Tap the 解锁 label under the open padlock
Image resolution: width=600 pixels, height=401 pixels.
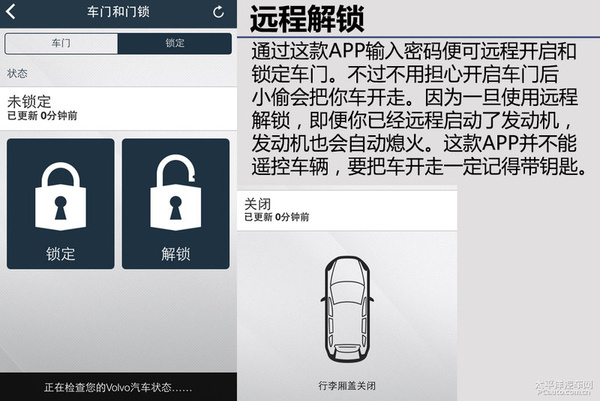(176, 254)
